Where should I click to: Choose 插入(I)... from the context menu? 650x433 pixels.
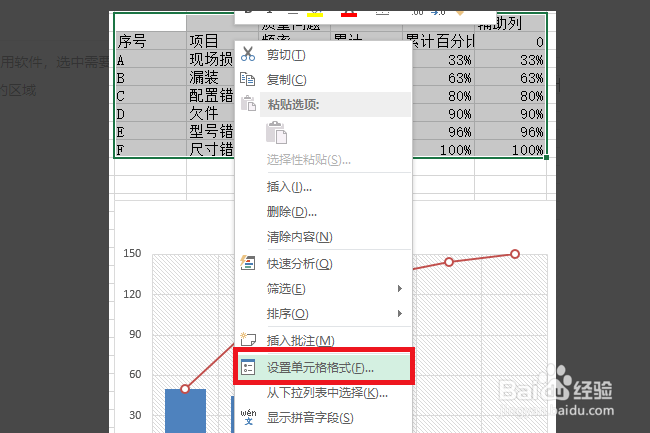[x=289, y=187]
